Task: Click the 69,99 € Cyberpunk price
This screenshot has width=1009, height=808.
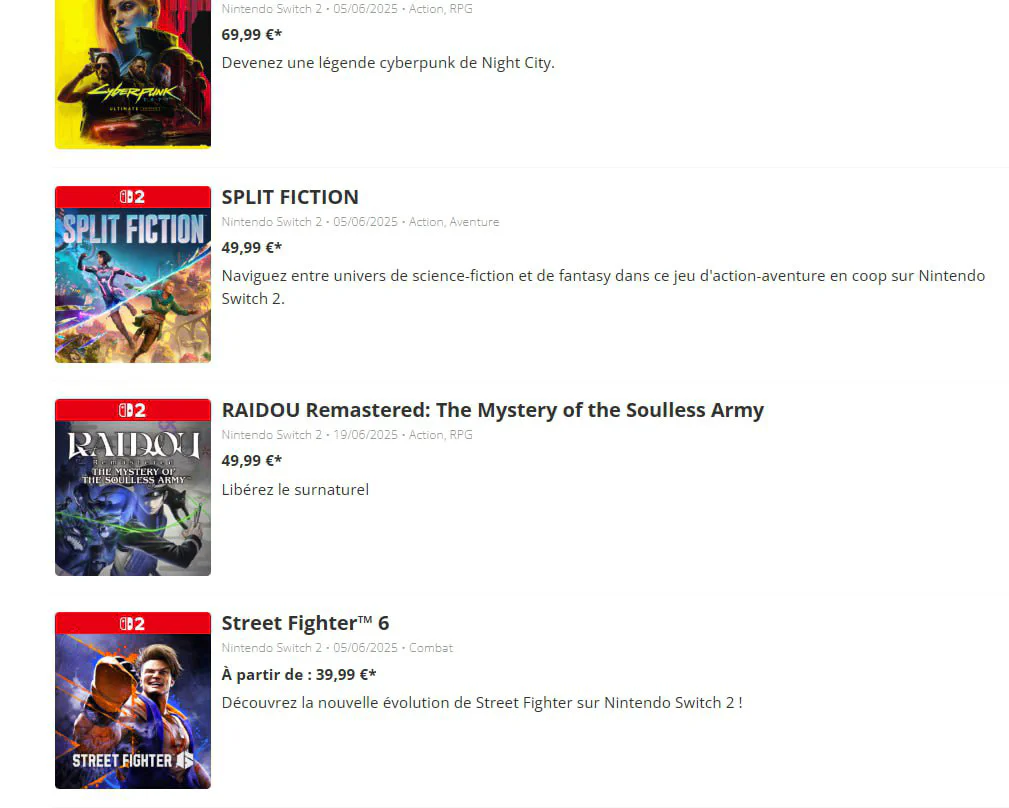Action: coord(251,35)
